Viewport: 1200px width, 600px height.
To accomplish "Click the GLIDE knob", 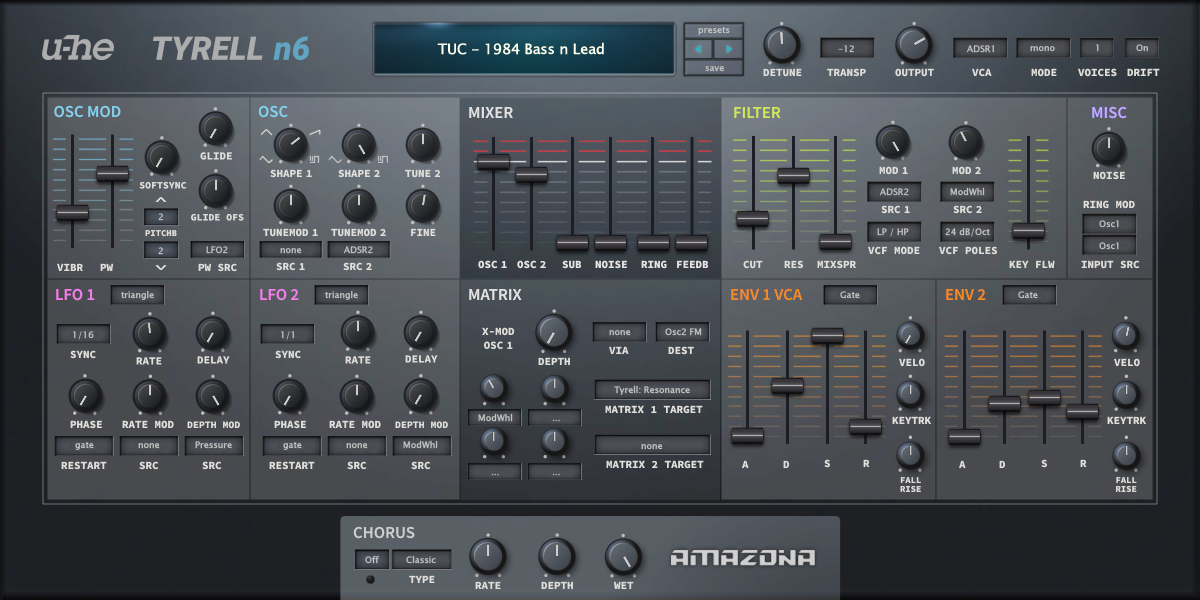I will (216, 129).
